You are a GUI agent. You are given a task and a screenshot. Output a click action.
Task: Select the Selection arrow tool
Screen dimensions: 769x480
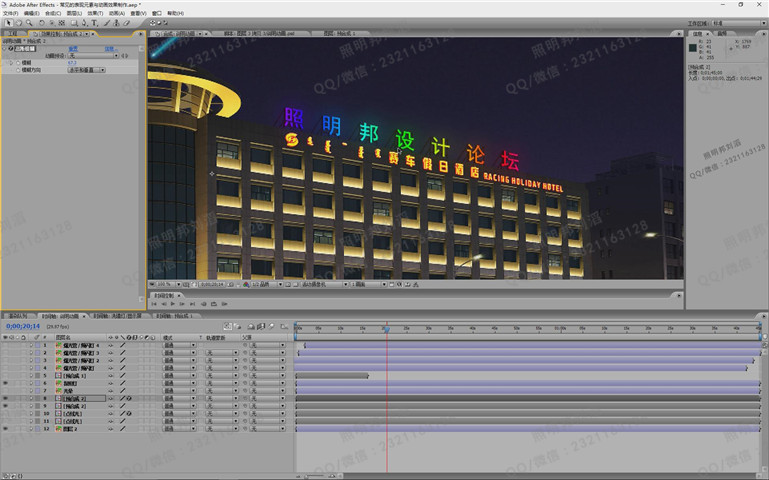[8, 23]
